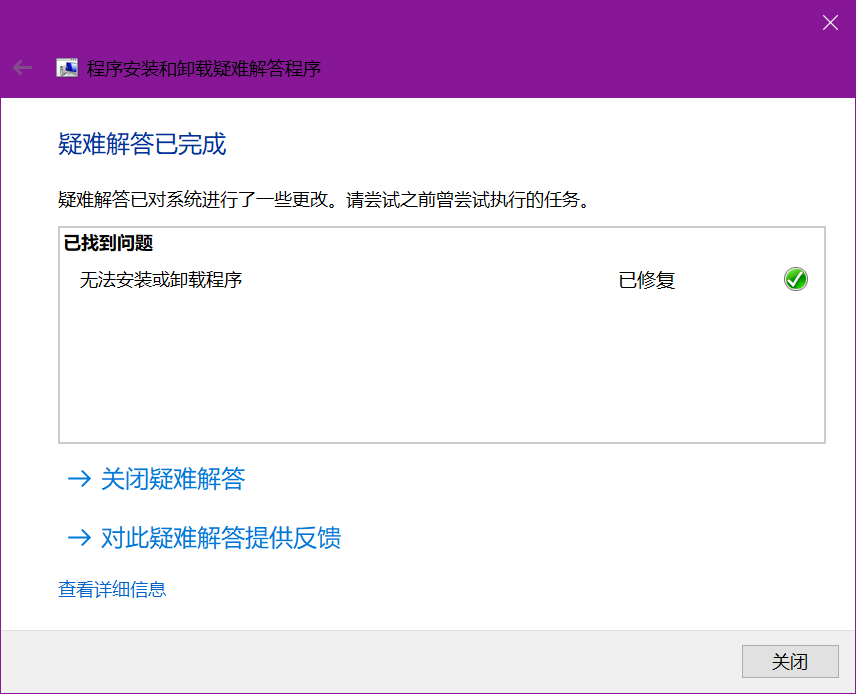Screen dimensions: 856x694
Task: Open 对此疑难解答提供反馈 to send feedback
Action: (x=221, y=538)
